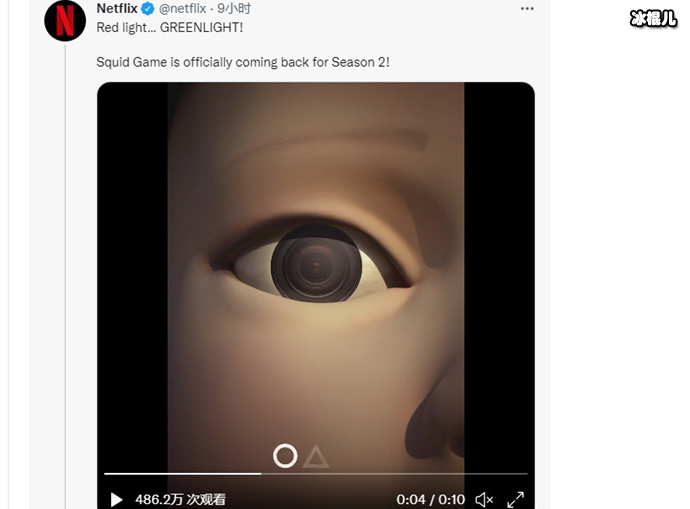
Task: Unmute the video sound
Action: tap(485, 499)
